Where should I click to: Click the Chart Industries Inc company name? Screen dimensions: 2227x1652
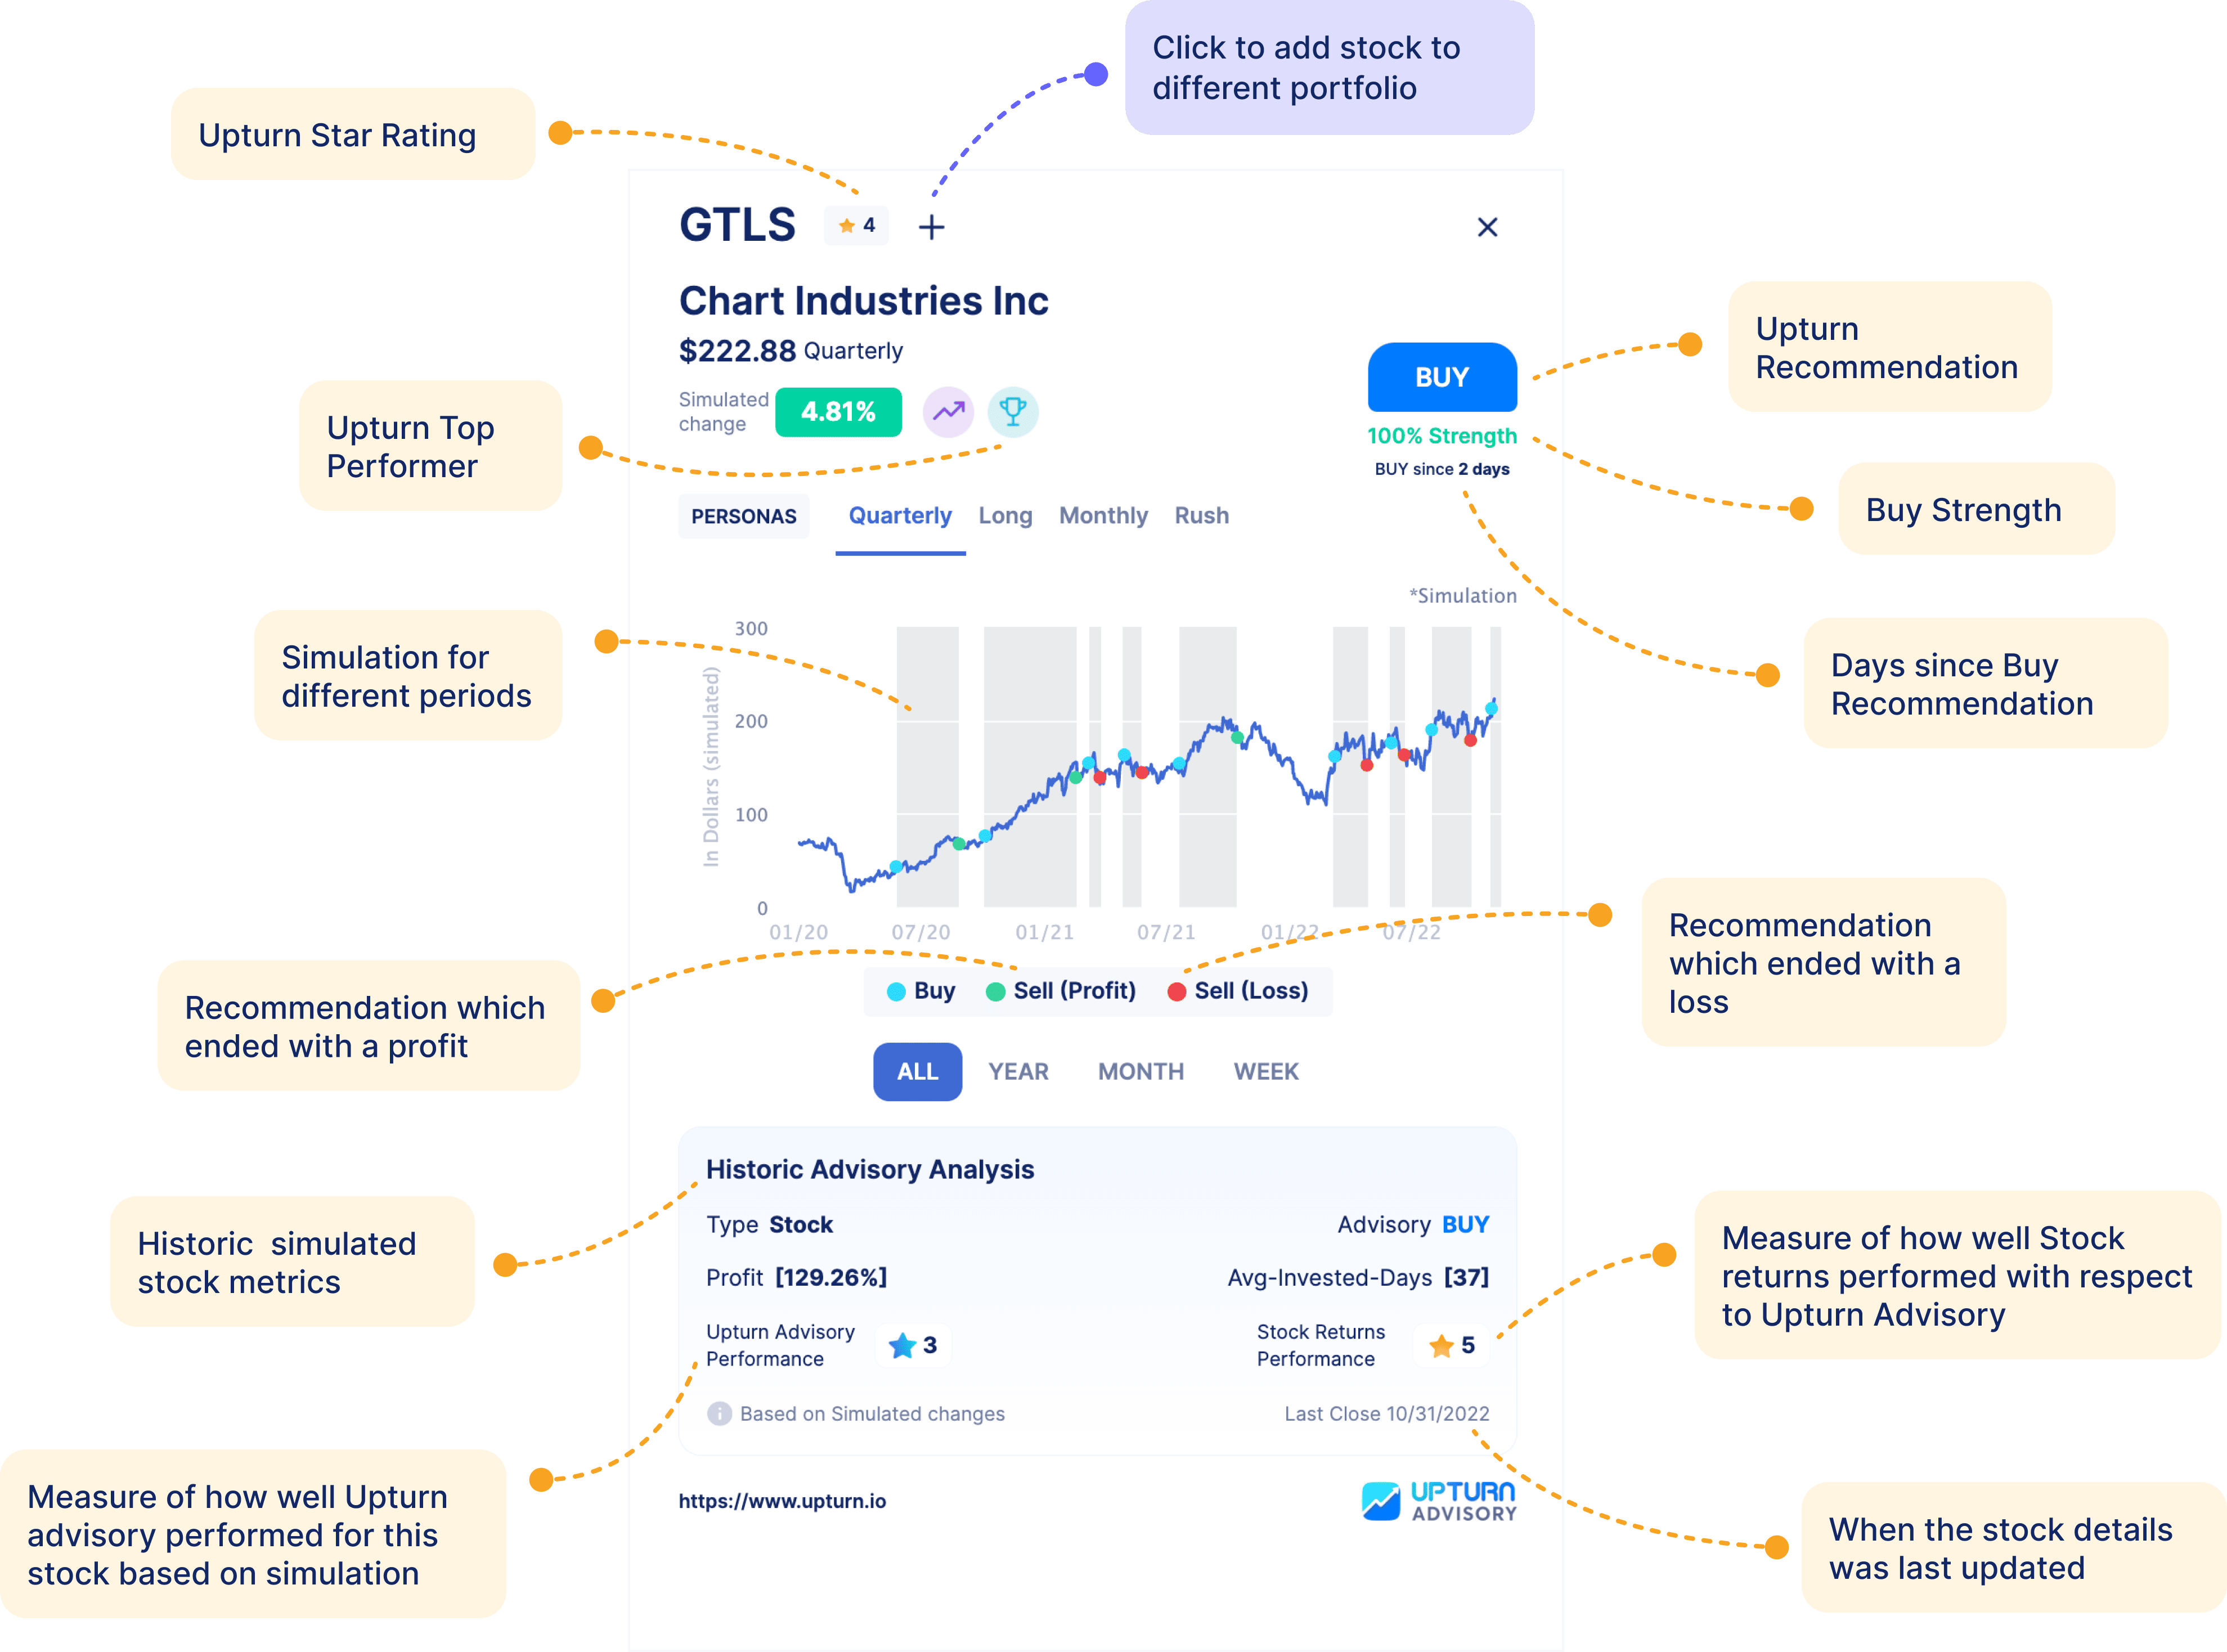[x=864, y=301]
